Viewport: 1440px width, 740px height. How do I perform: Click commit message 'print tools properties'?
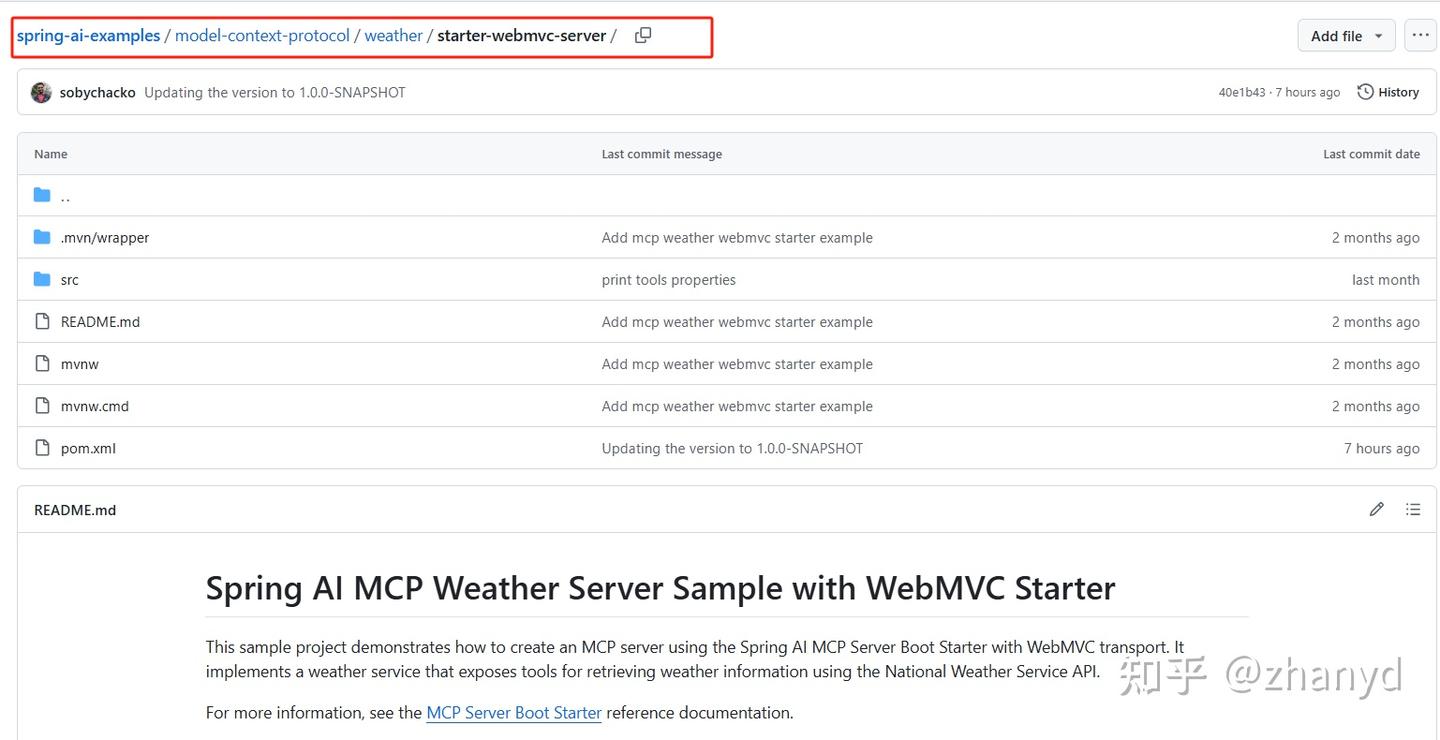[668, 279]
